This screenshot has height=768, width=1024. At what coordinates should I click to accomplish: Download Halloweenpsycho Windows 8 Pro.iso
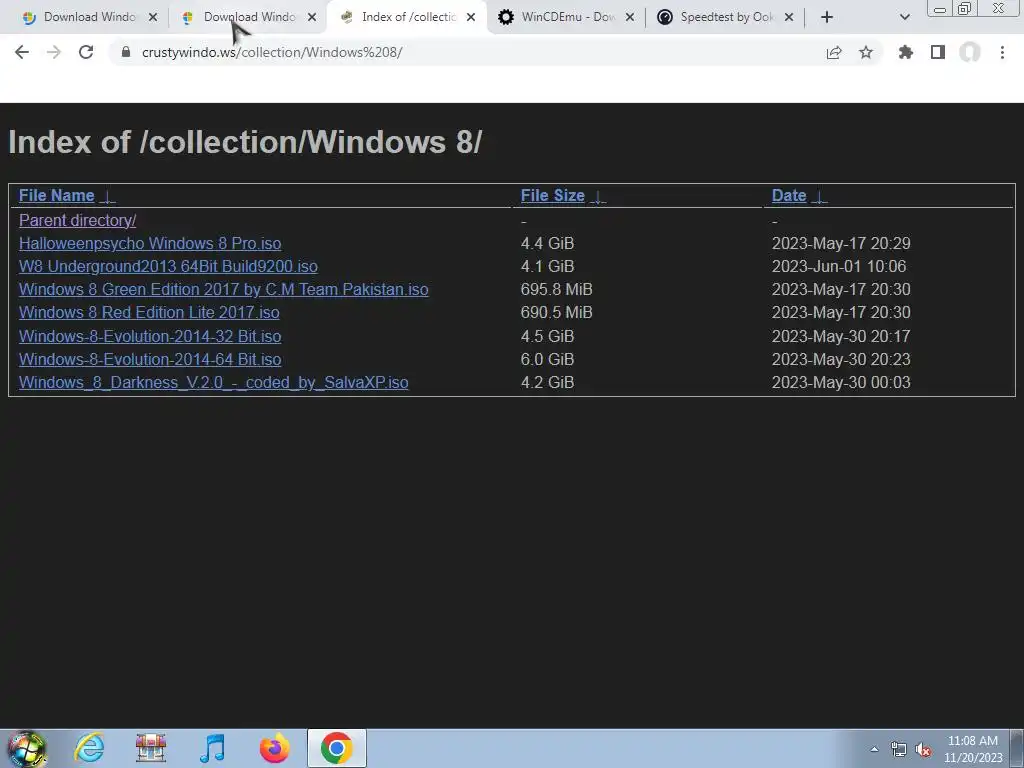pyautogui.click(x=150, y=244)
